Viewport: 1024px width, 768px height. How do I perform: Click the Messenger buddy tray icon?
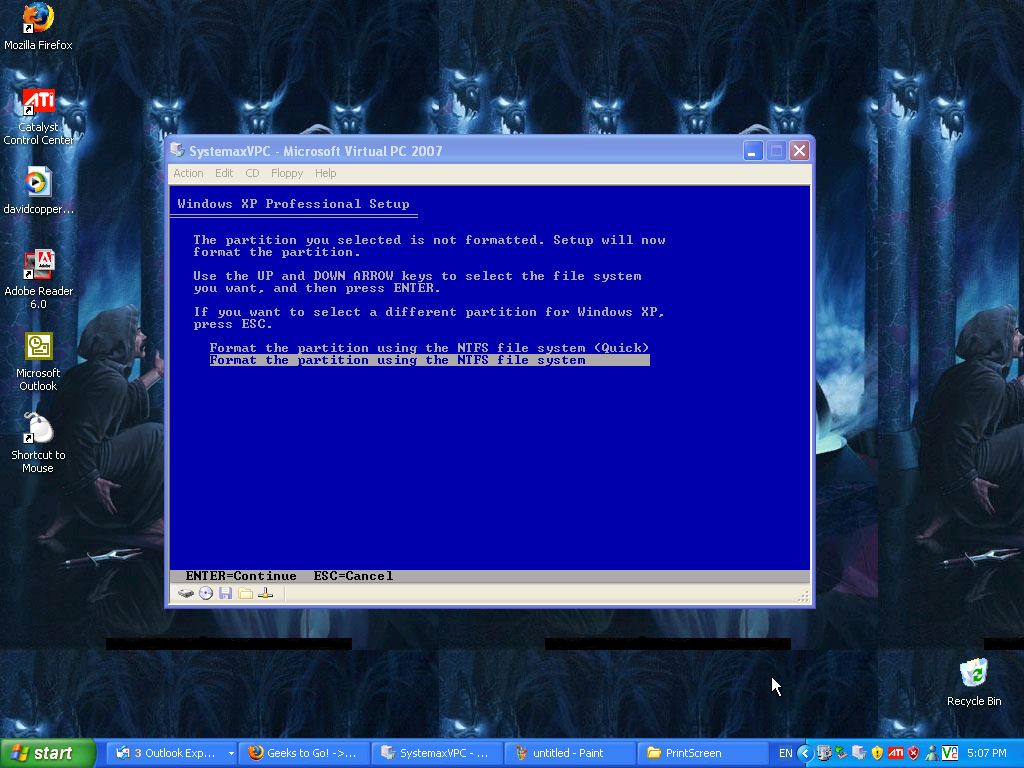tap(931, 753)
